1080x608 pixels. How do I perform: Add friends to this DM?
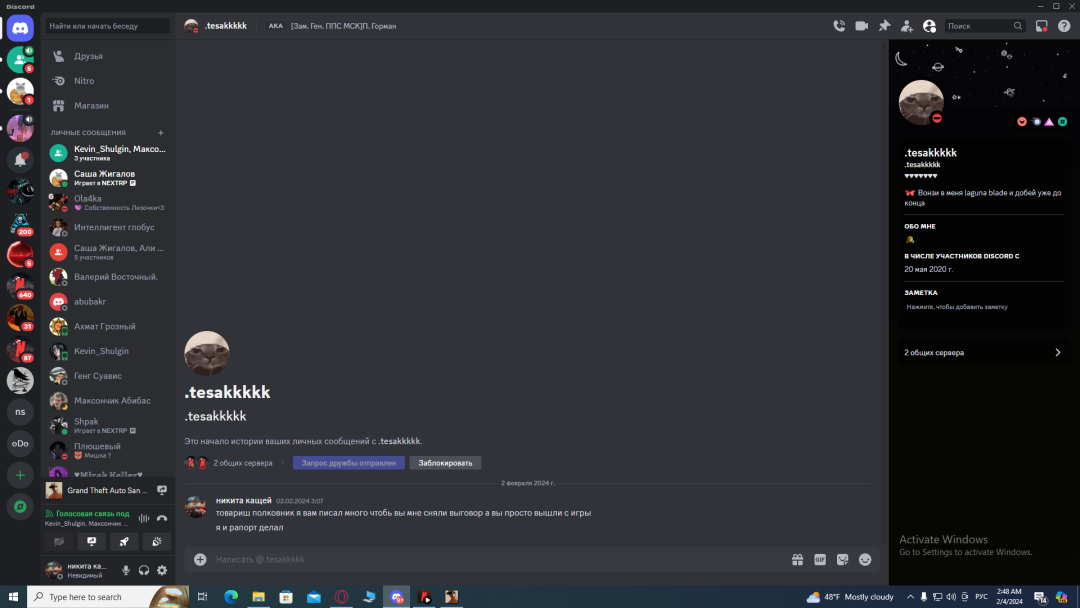coord(907,26)
